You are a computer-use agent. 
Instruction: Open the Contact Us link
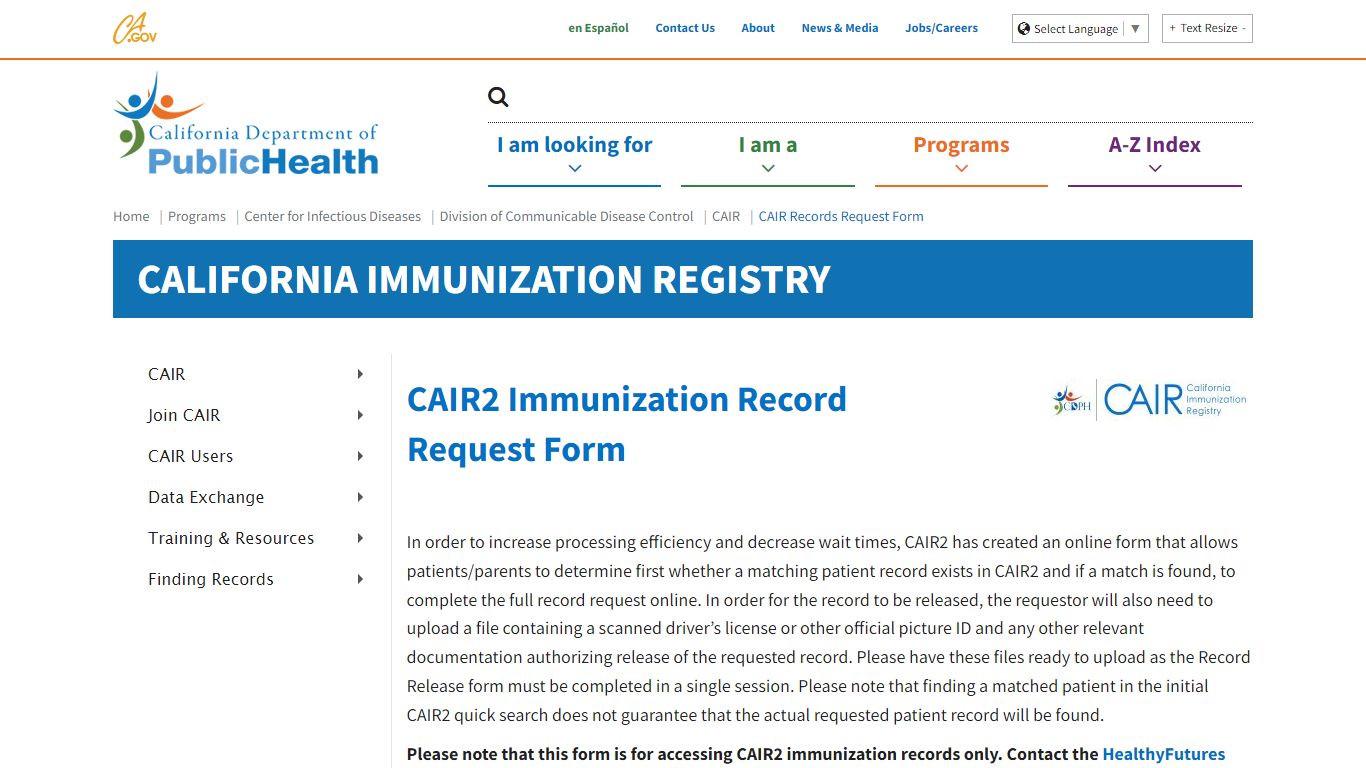click(685, 28)
